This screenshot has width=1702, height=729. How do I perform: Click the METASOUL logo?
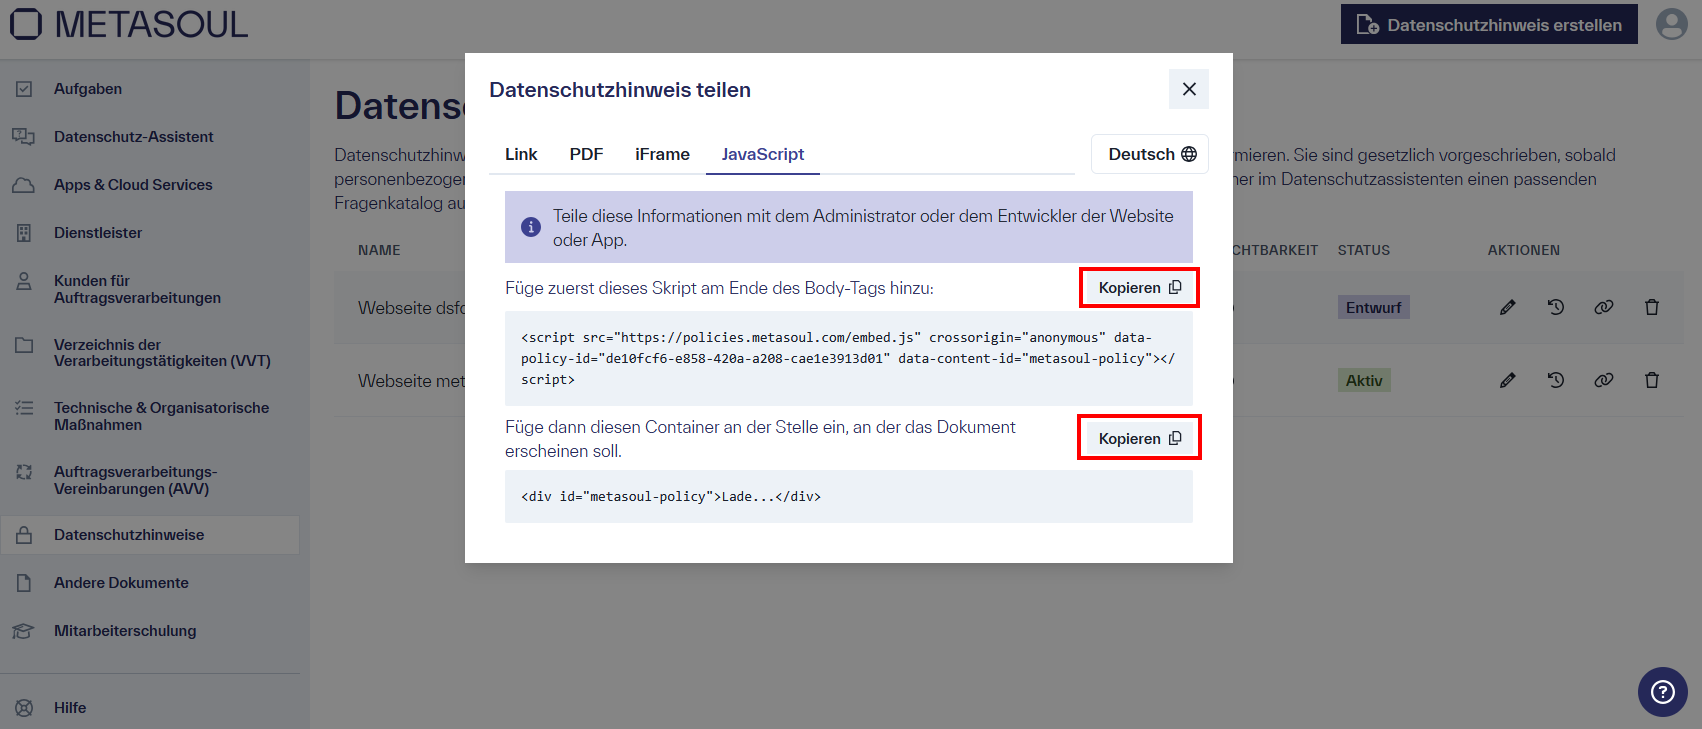pos(130,24)
